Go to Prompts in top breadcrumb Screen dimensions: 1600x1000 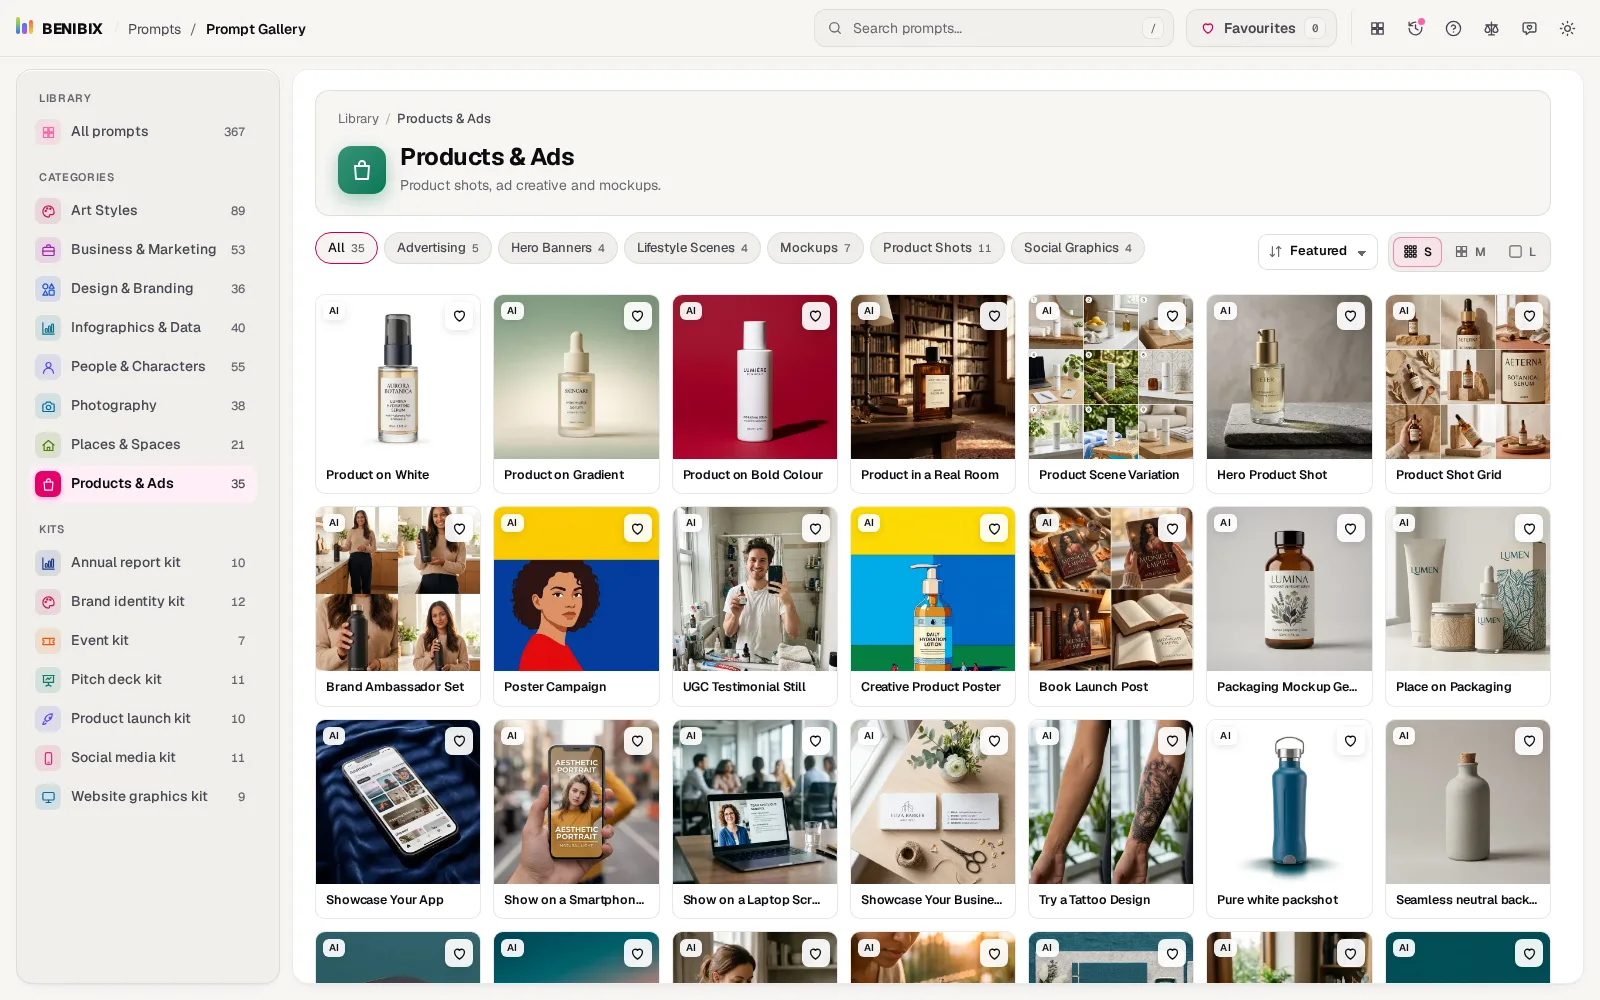tap(154, 29)
